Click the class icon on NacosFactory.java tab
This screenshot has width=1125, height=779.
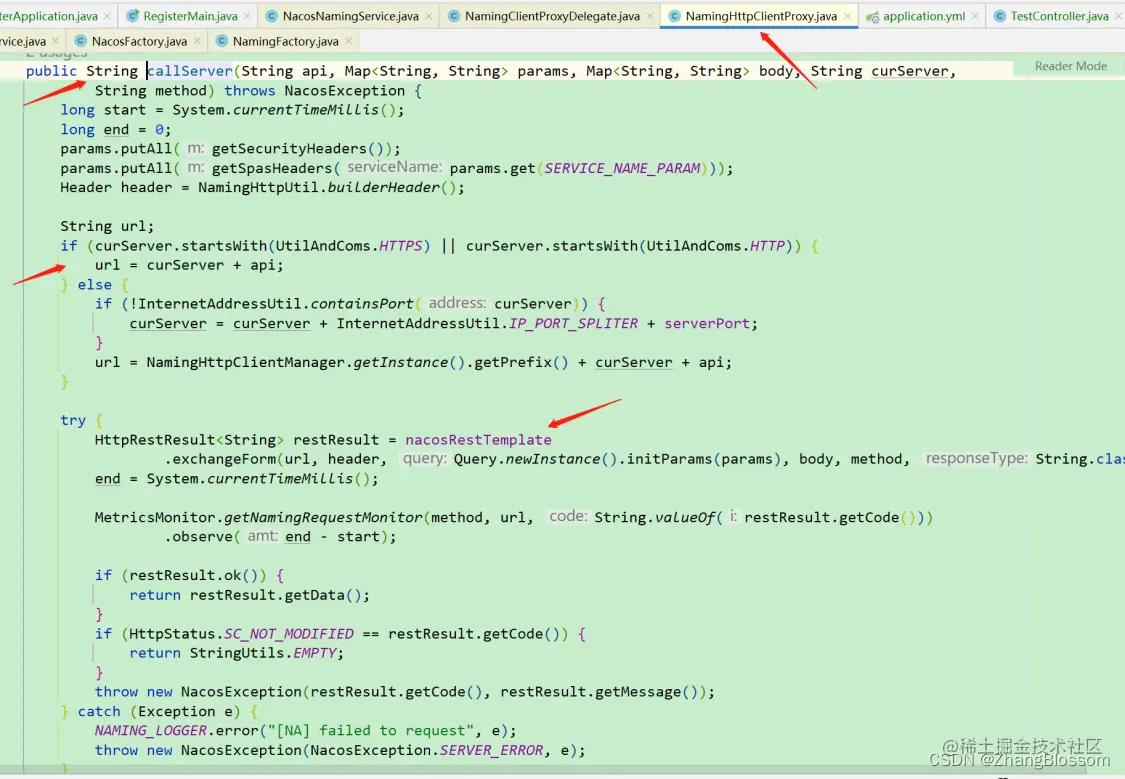coord(81,42)
